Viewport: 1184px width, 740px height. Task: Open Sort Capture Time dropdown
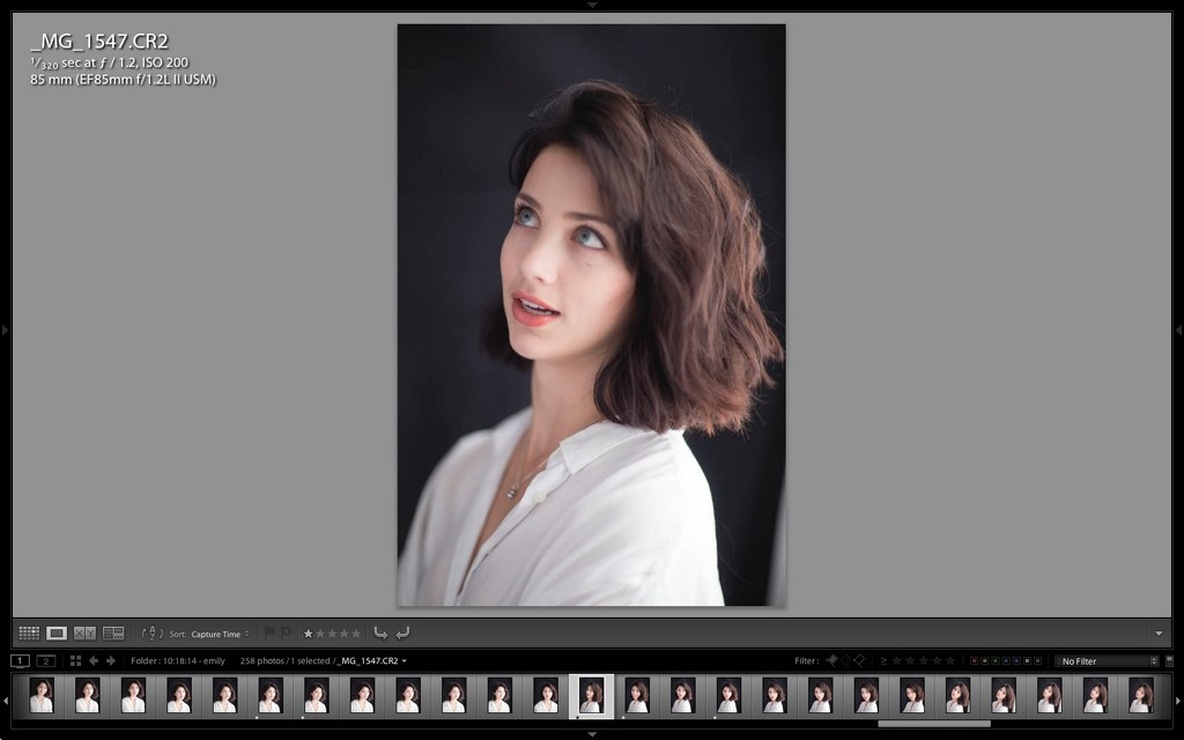[x=220, y=634]
